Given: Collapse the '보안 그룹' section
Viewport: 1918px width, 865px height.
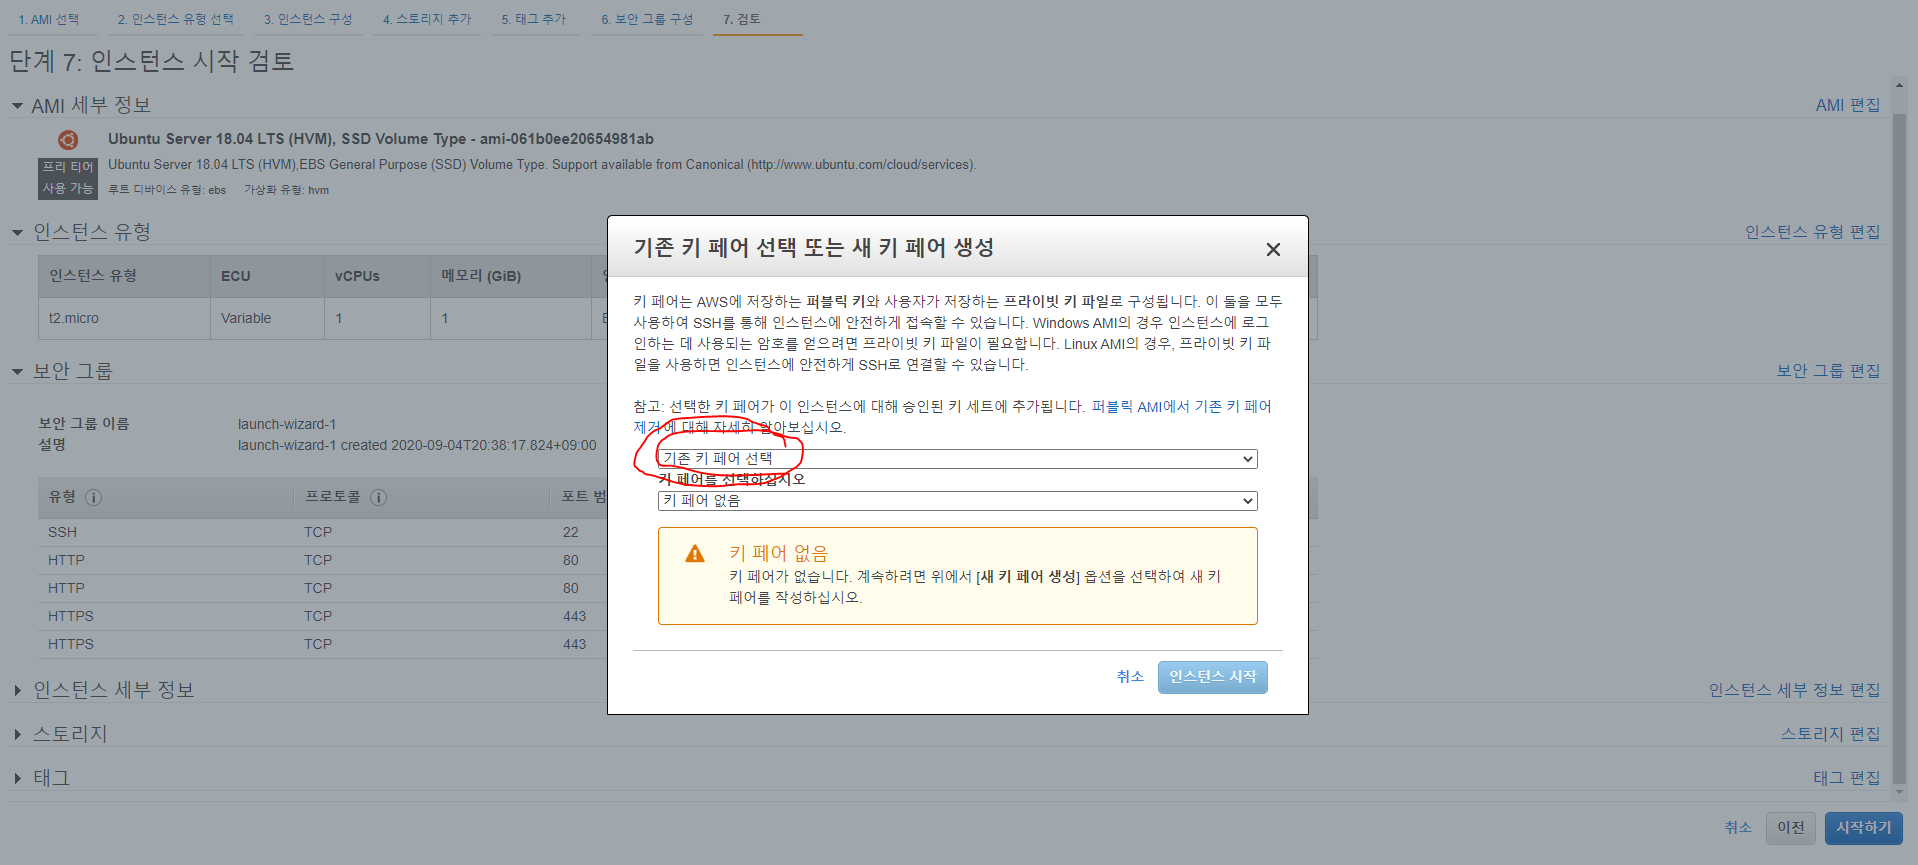Looking at the screenshot, I should 17,371.
